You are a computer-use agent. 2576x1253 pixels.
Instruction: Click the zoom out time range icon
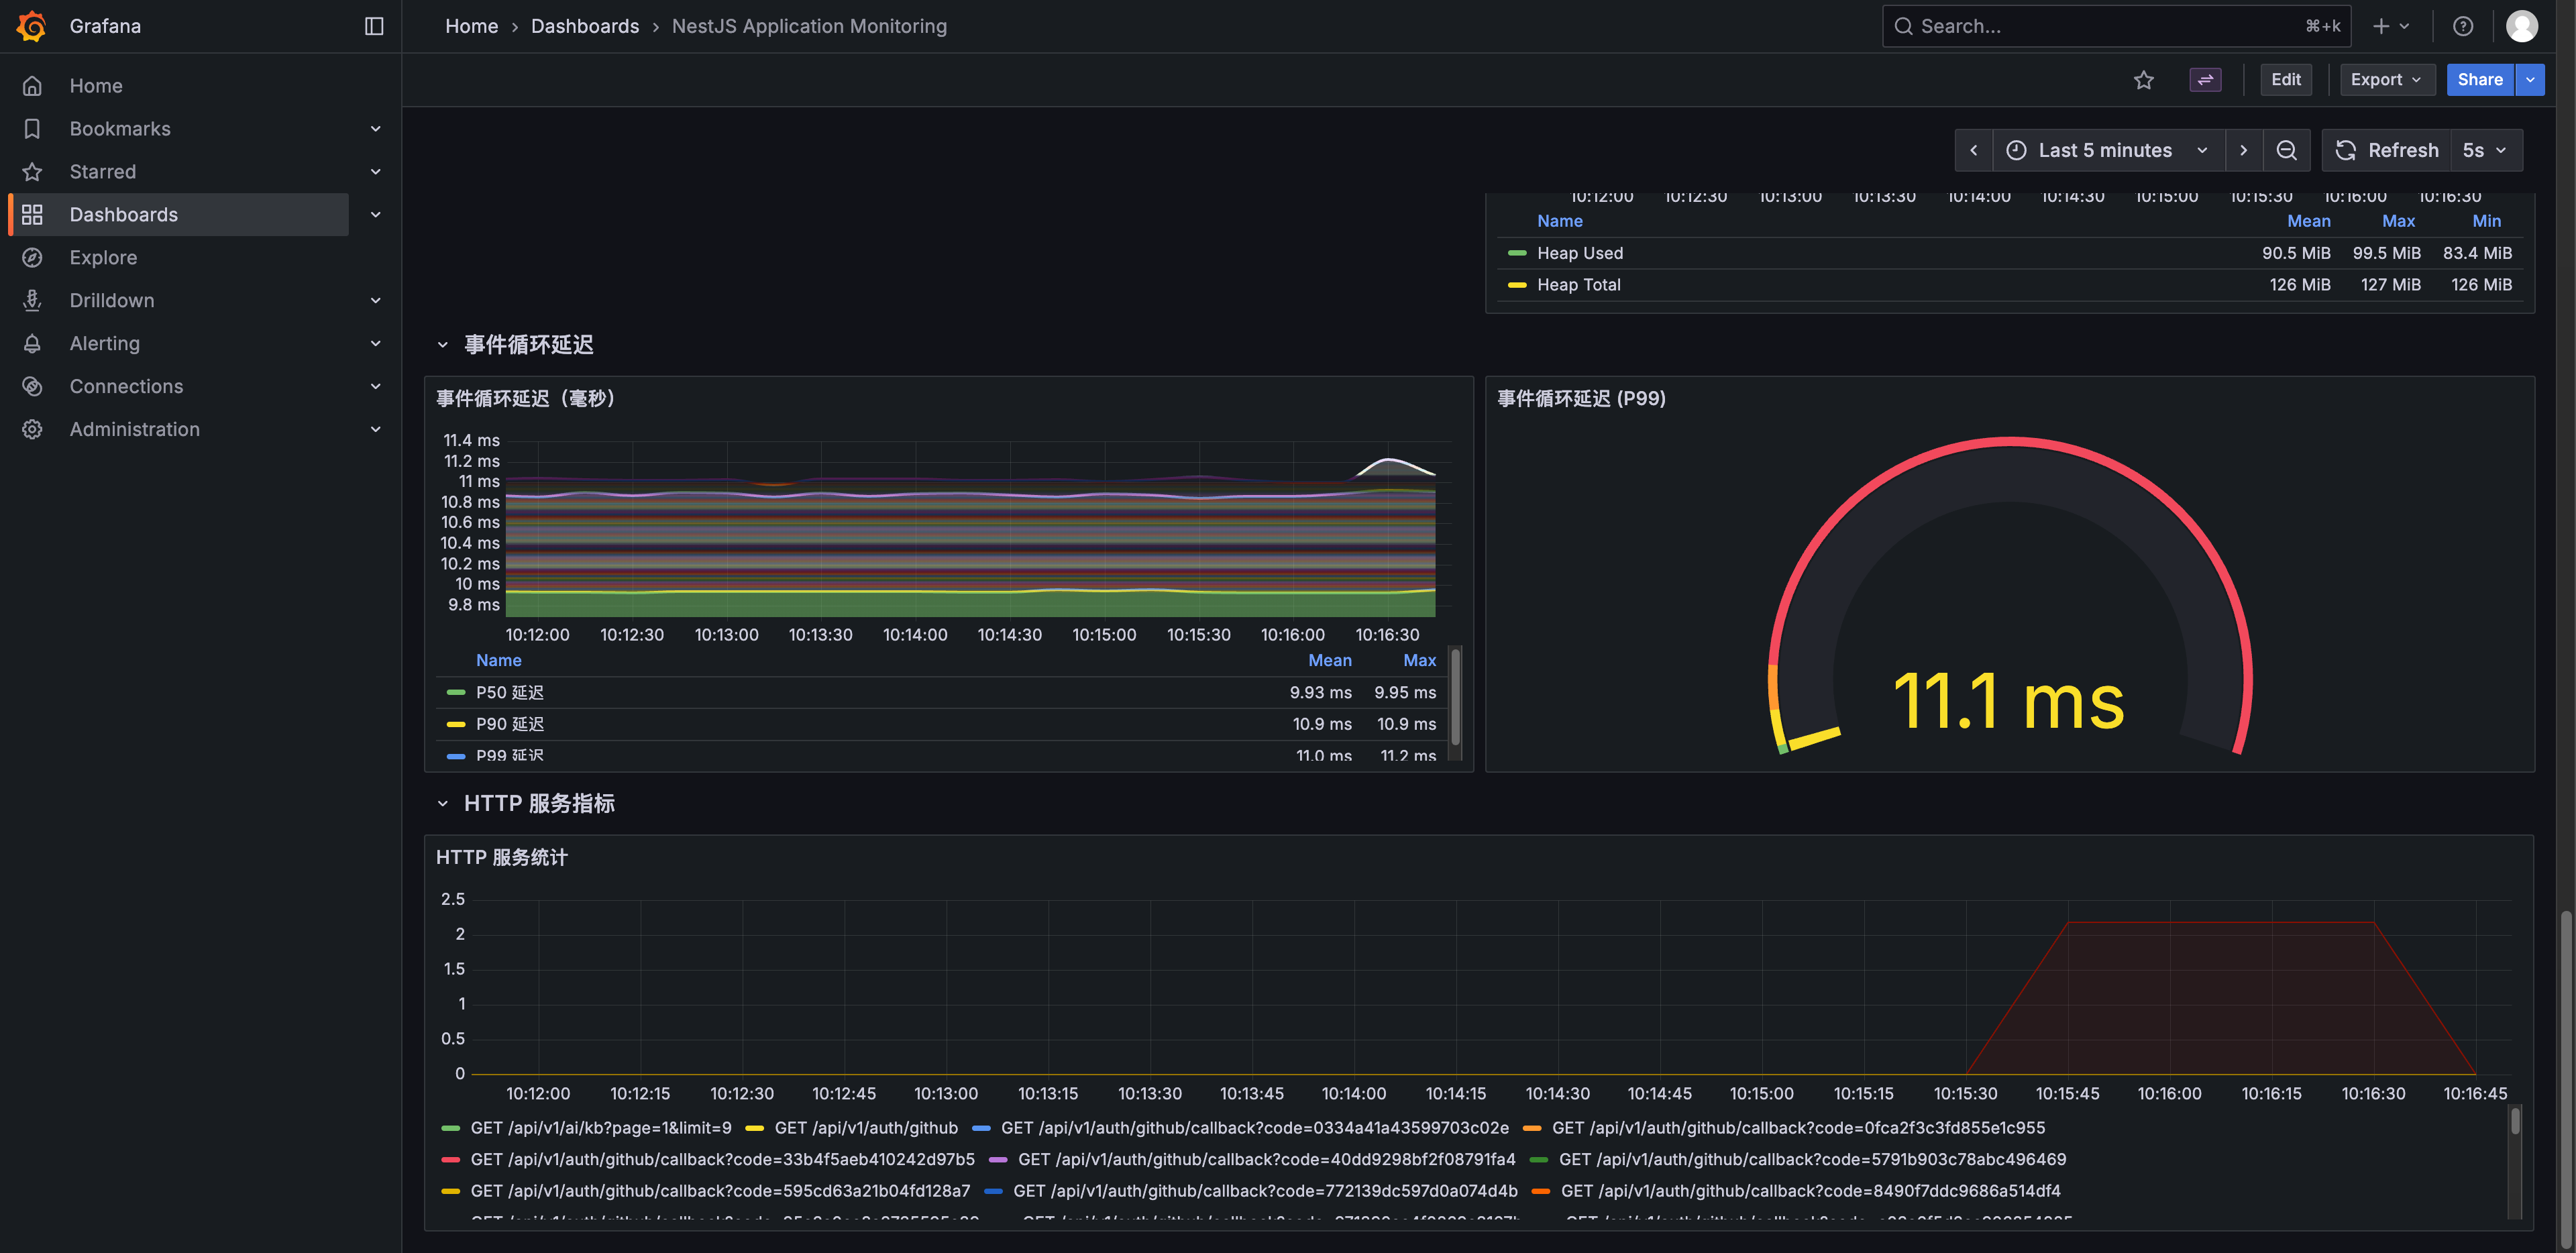click(2286, 150)
